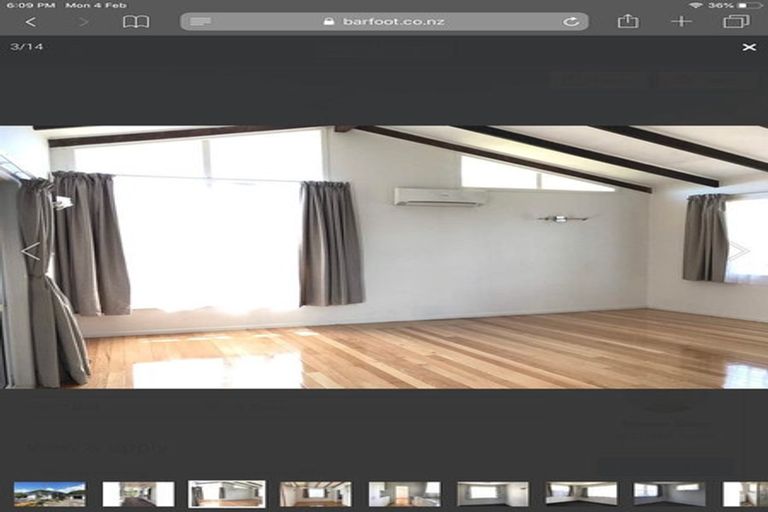Close the photo gallery with X
768x512 pixels.
(x=749, y=47)
